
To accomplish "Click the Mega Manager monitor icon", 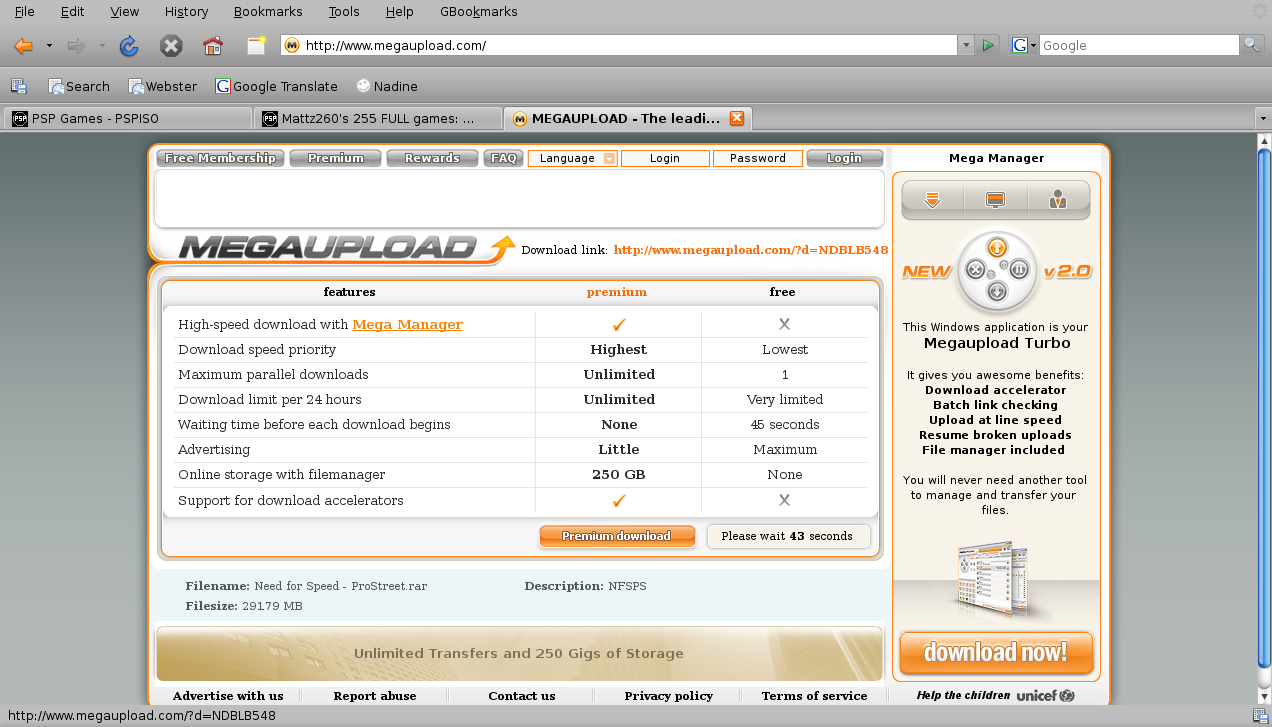I will tap(995, 199).
